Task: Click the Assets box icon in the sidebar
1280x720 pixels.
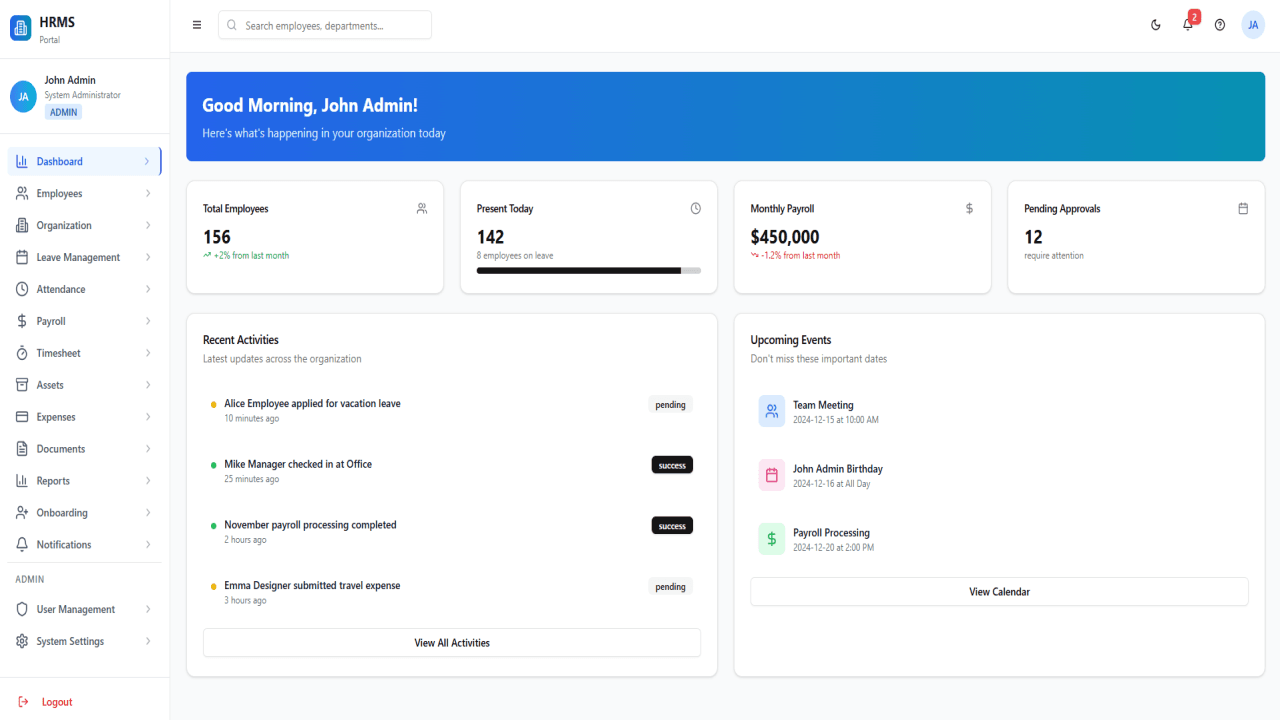Action: point(22,385)
